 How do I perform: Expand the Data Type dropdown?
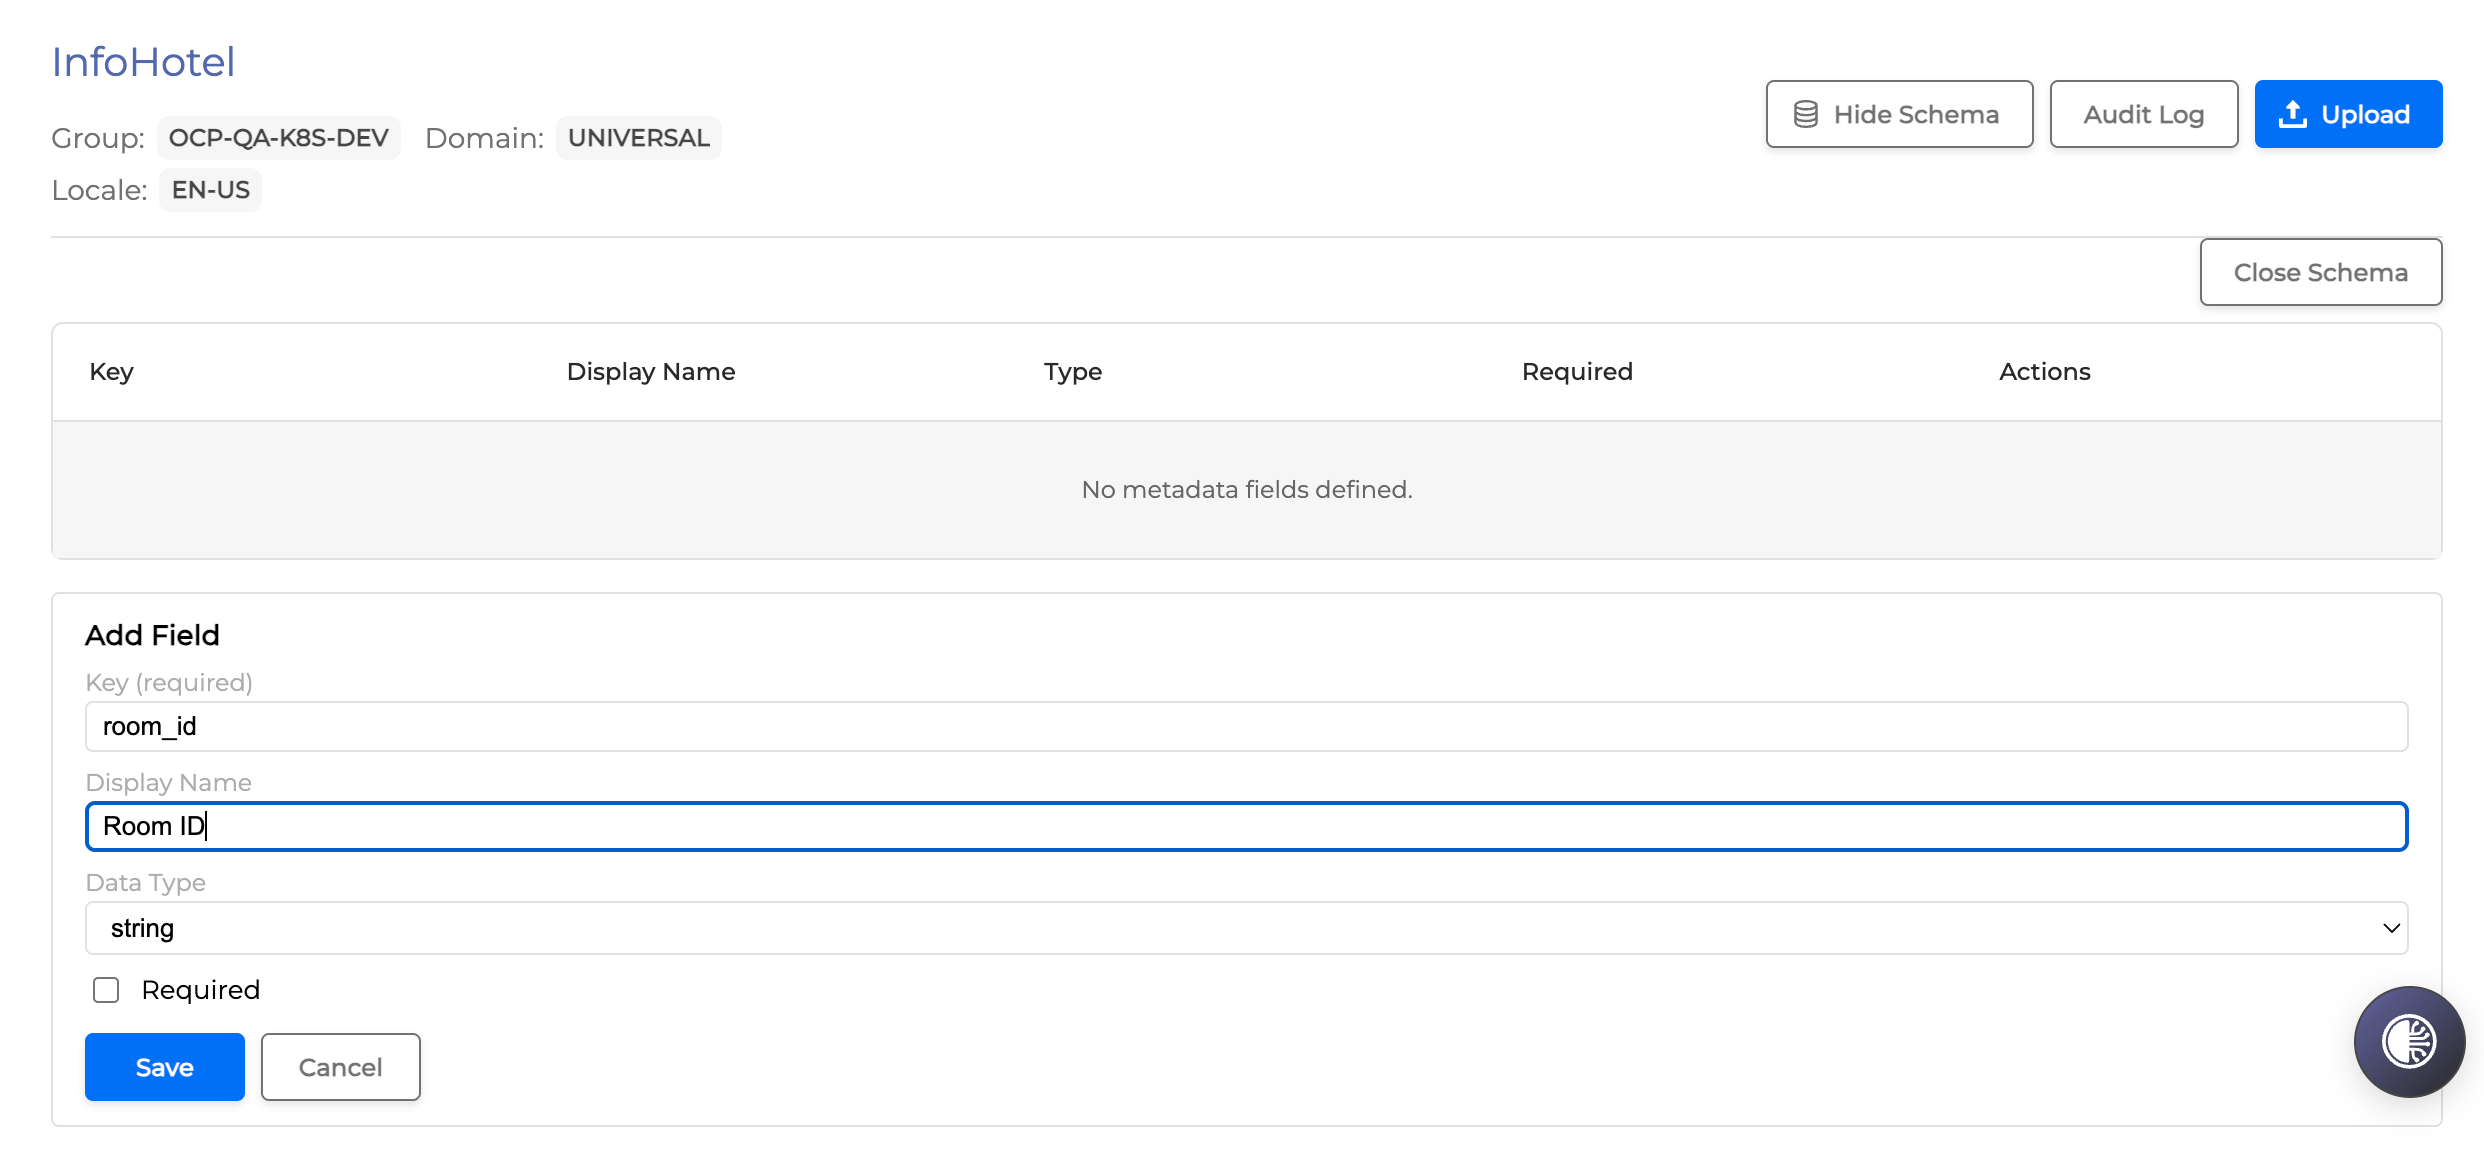point(1245,928)
